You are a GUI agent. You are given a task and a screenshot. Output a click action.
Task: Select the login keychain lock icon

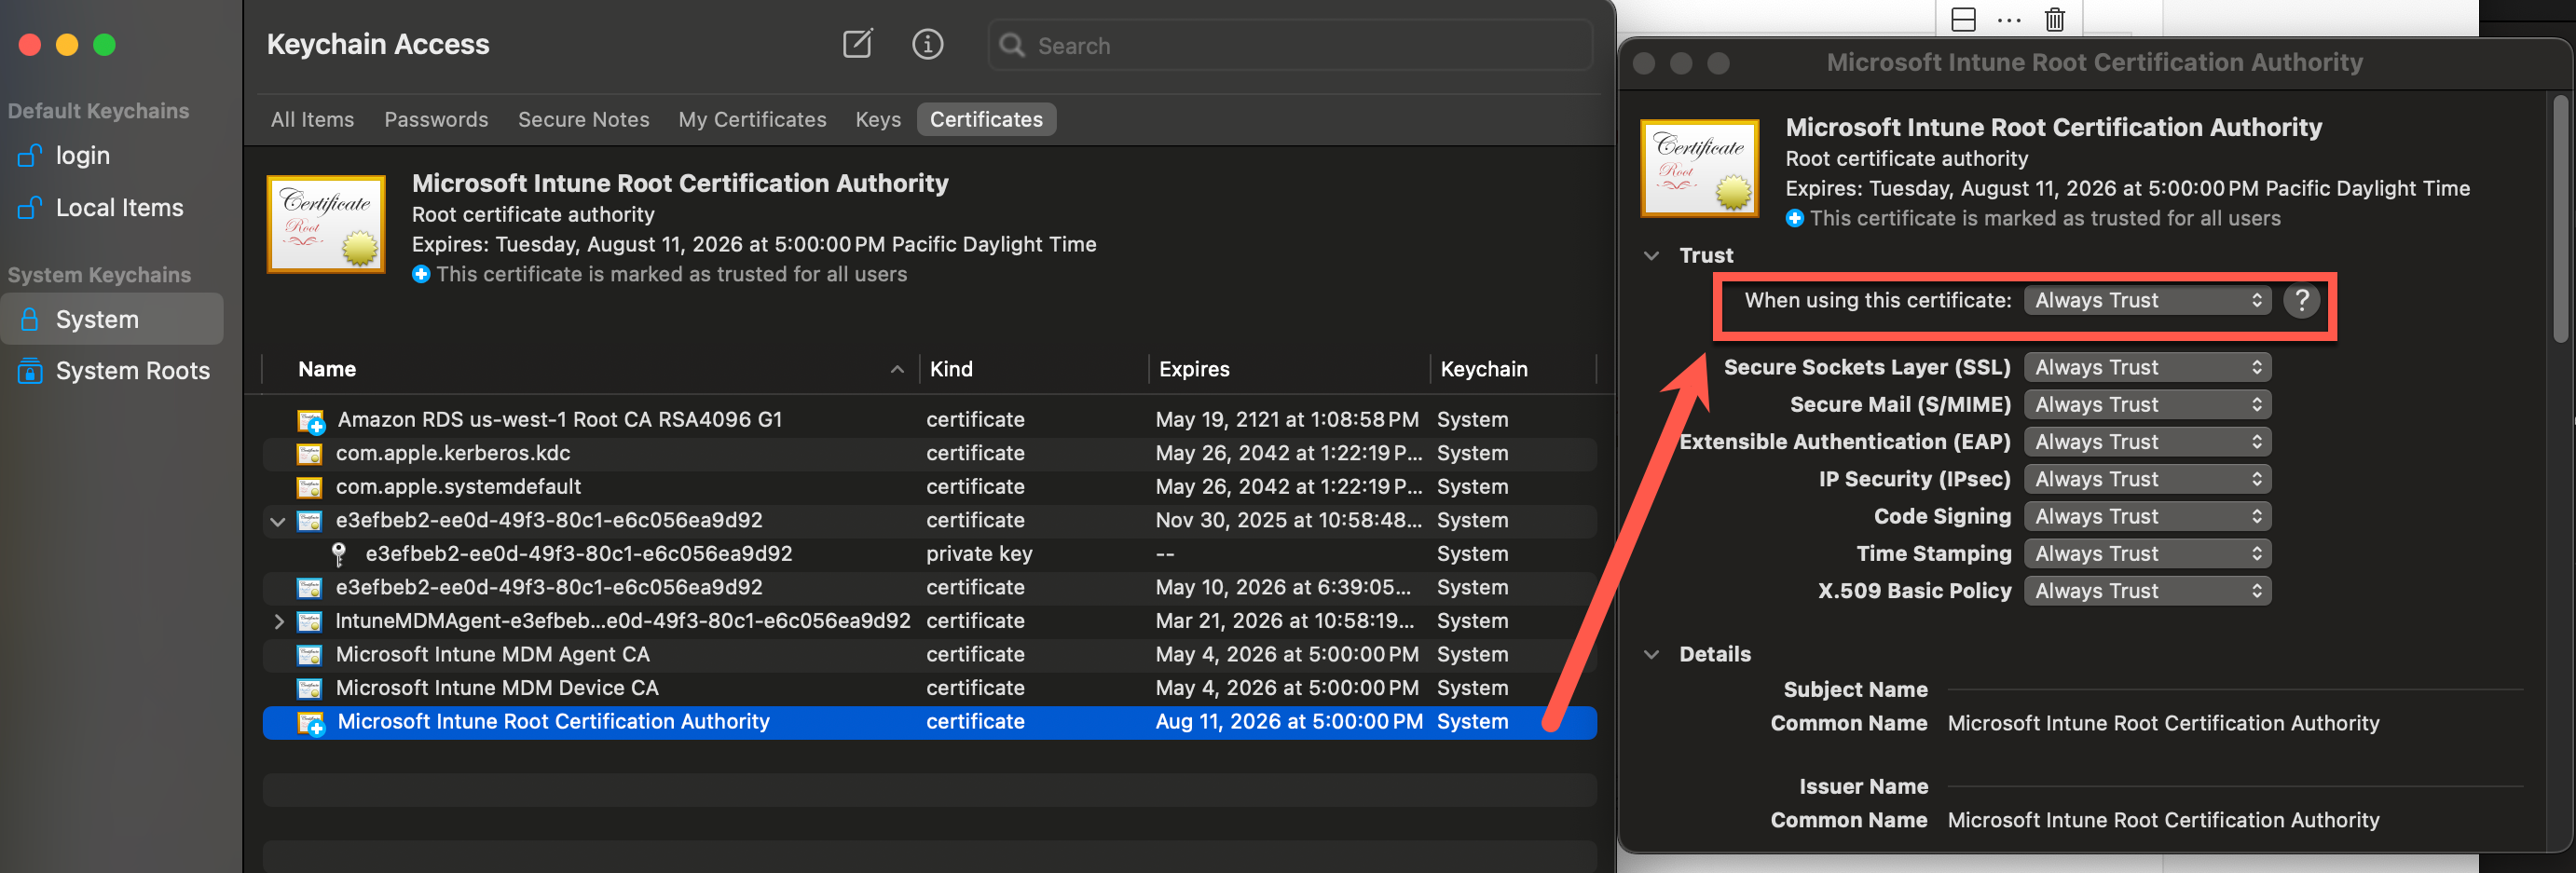(30, 156)
